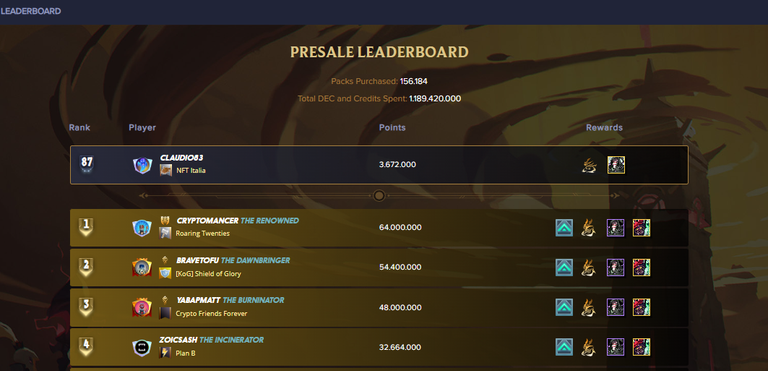768x371 pixels.
Task: Click the Points column header
Action: (392, 128)
